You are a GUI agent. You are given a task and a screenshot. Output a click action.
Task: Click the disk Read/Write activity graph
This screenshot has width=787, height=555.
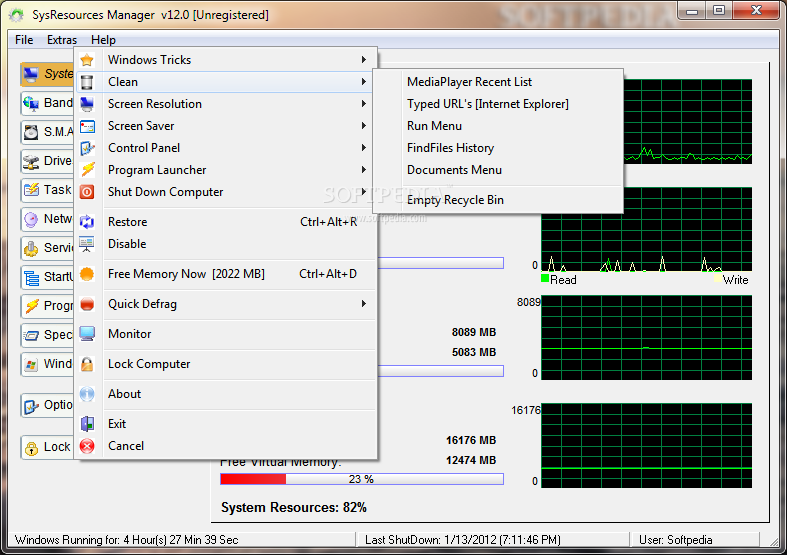[x=646, y=229]
